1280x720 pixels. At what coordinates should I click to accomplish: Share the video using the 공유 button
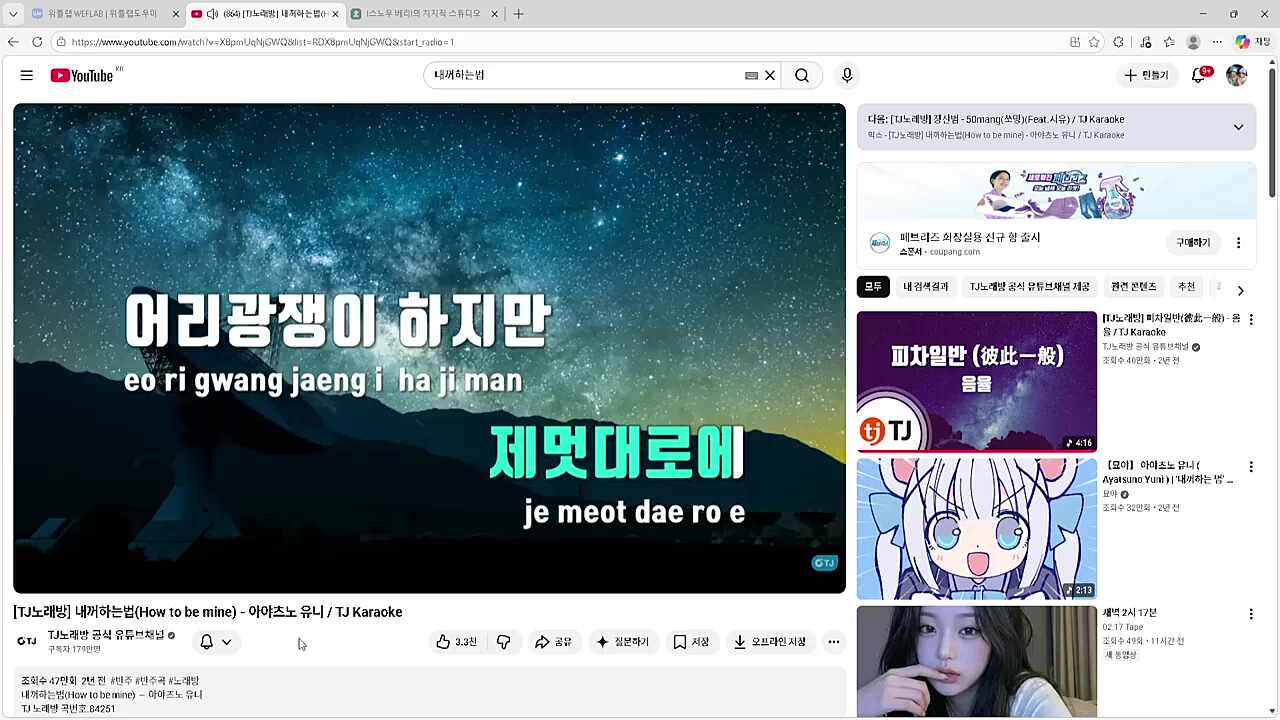pos(553,642)
